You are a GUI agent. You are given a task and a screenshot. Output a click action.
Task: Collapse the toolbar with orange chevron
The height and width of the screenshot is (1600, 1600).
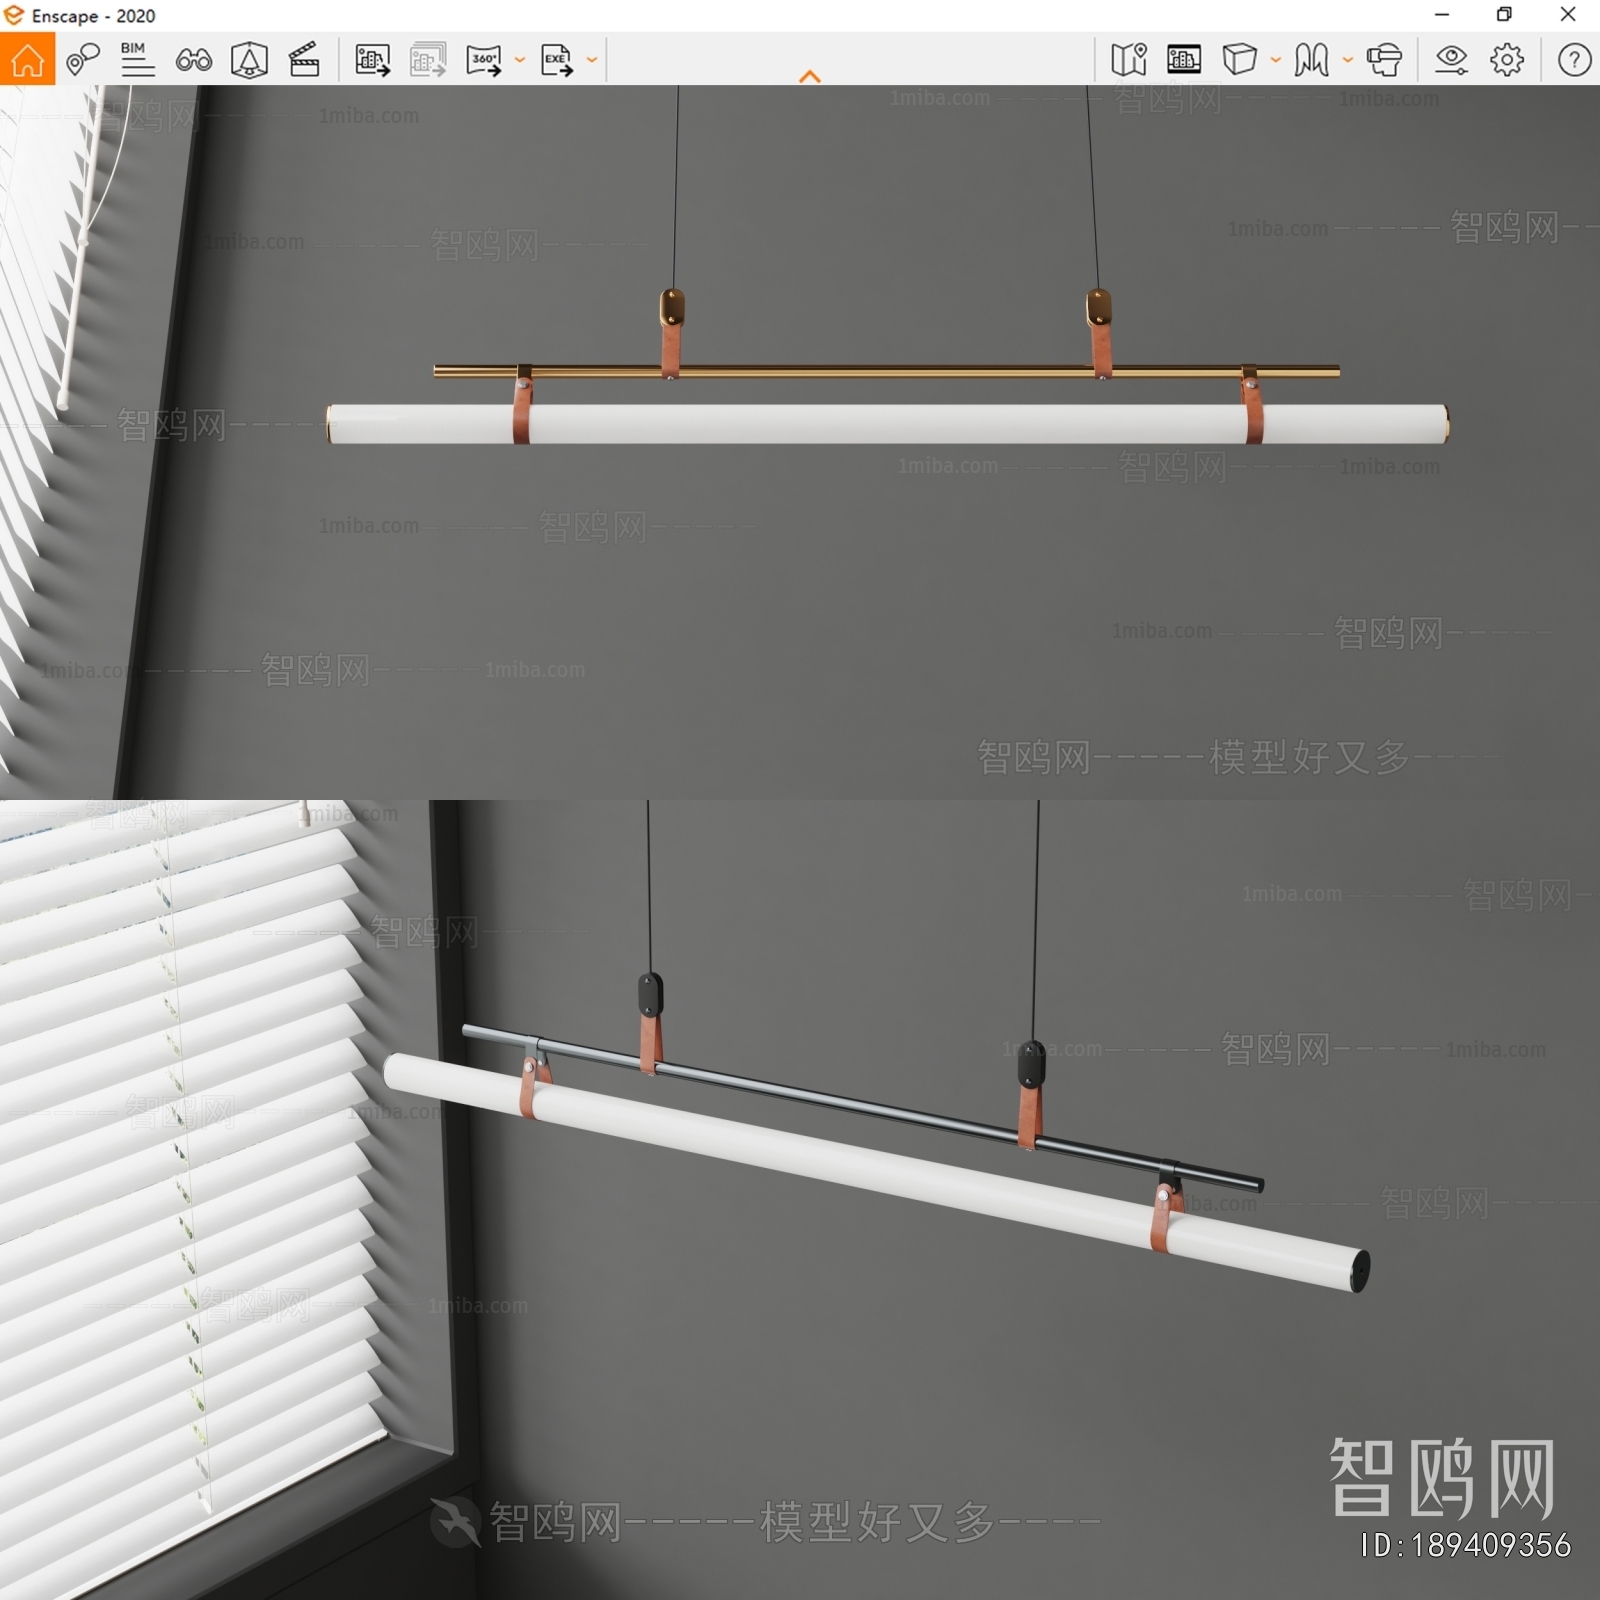pos(810,76)
